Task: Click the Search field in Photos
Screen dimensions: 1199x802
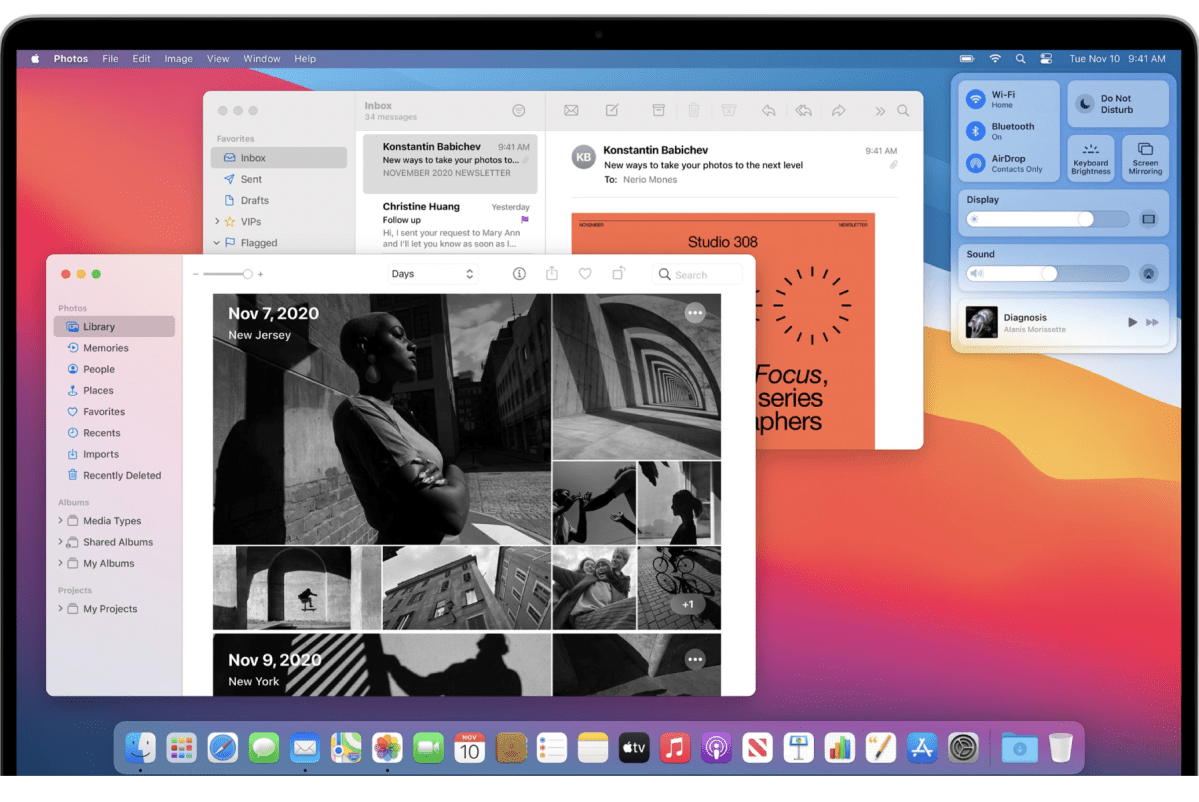Action: coord(698,274)
